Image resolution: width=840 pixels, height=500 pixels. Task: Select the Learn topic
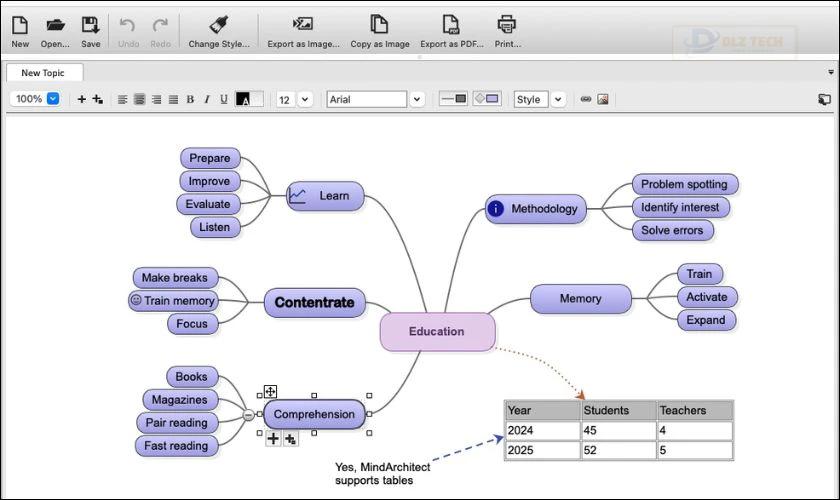(x=325, y=196)
